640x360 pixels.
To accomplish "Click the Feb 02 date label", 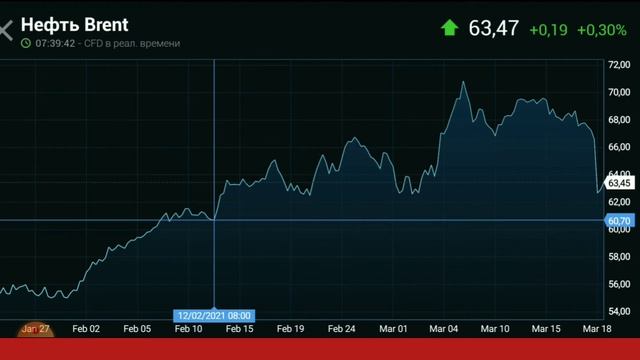I will point(86,329).
